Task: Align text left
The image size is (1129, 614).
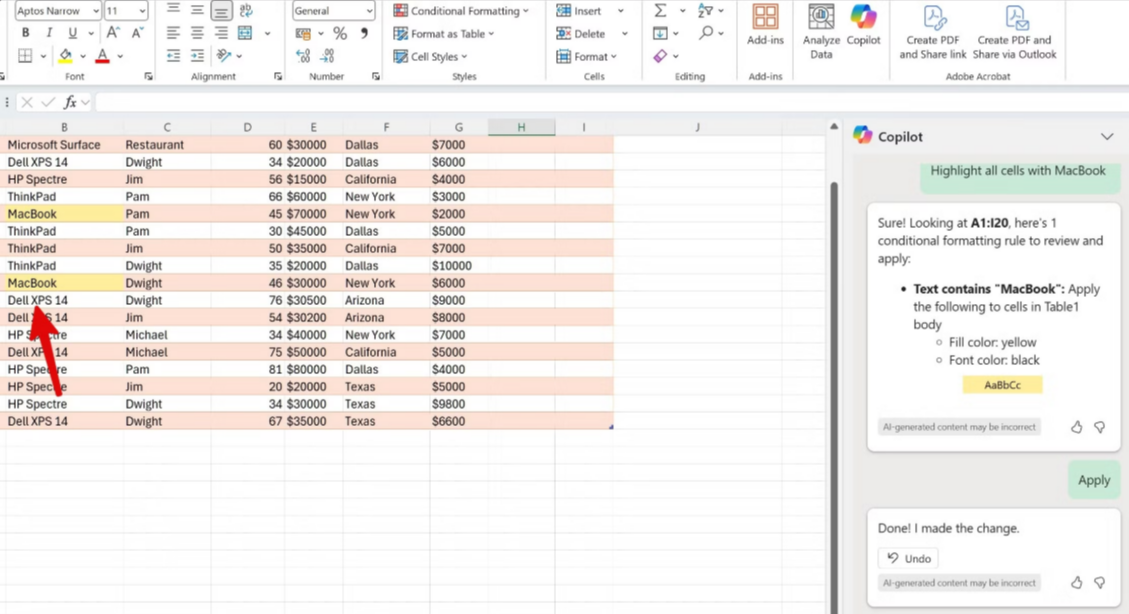Action: (x=174, y=33)
